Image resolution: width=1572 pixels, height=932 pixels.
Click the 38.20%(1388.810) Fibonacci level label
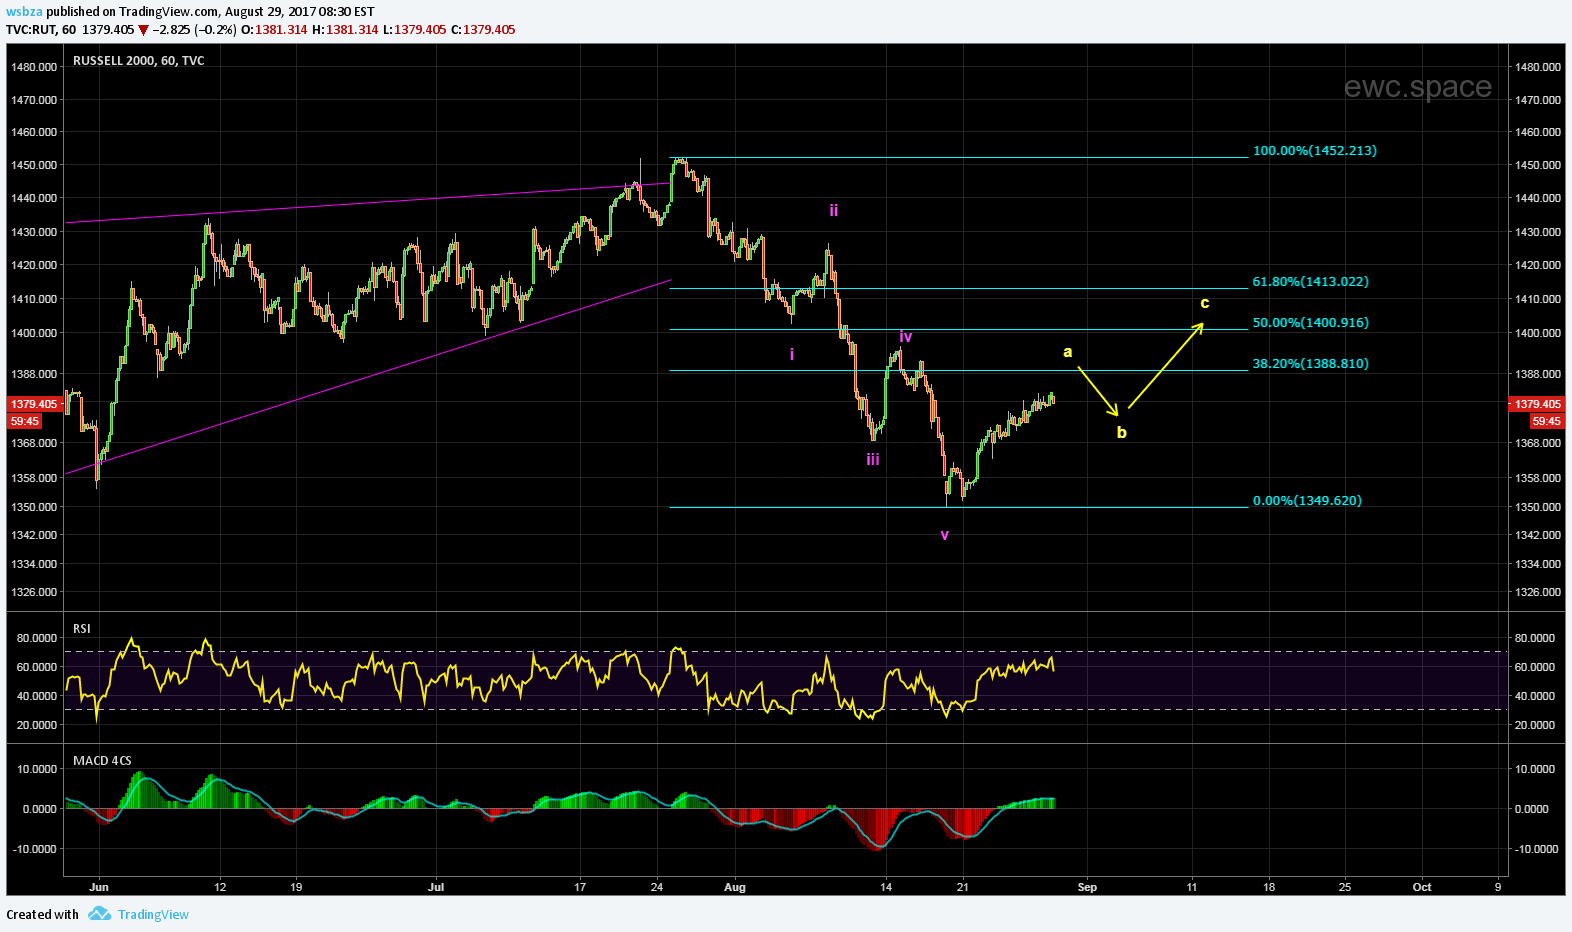[1310, 364]
